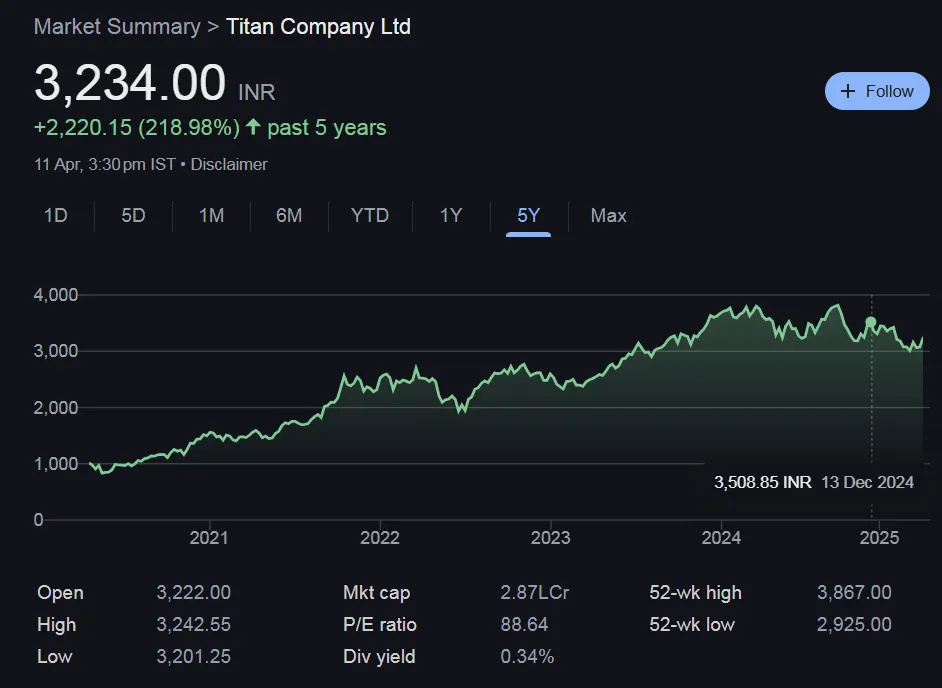
Task: Click the 1,000 y-axis label
Action: click(56, 464)
